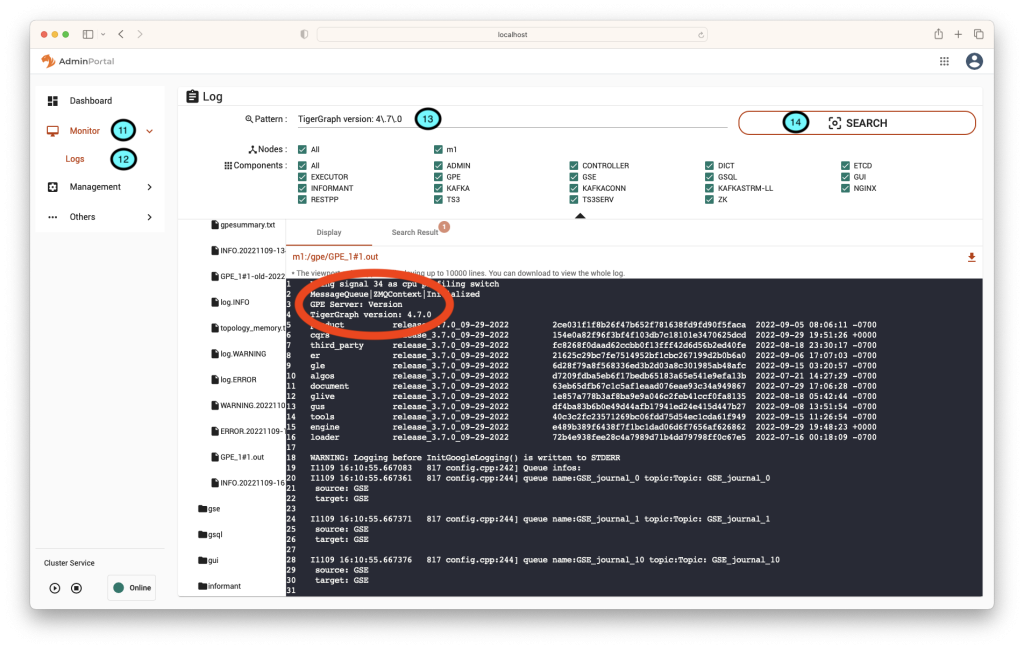Open topology_memory file in the tree
Screen dimensions: 1024x649
248,328
